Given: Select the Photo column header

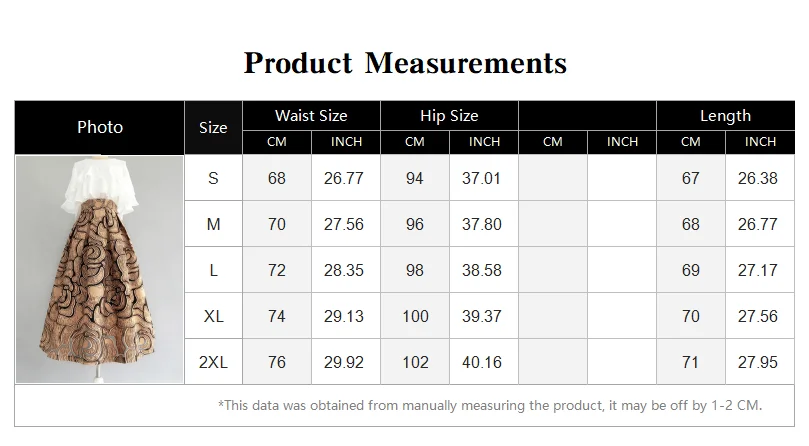Looking at the screenshot, I should 100,127.
